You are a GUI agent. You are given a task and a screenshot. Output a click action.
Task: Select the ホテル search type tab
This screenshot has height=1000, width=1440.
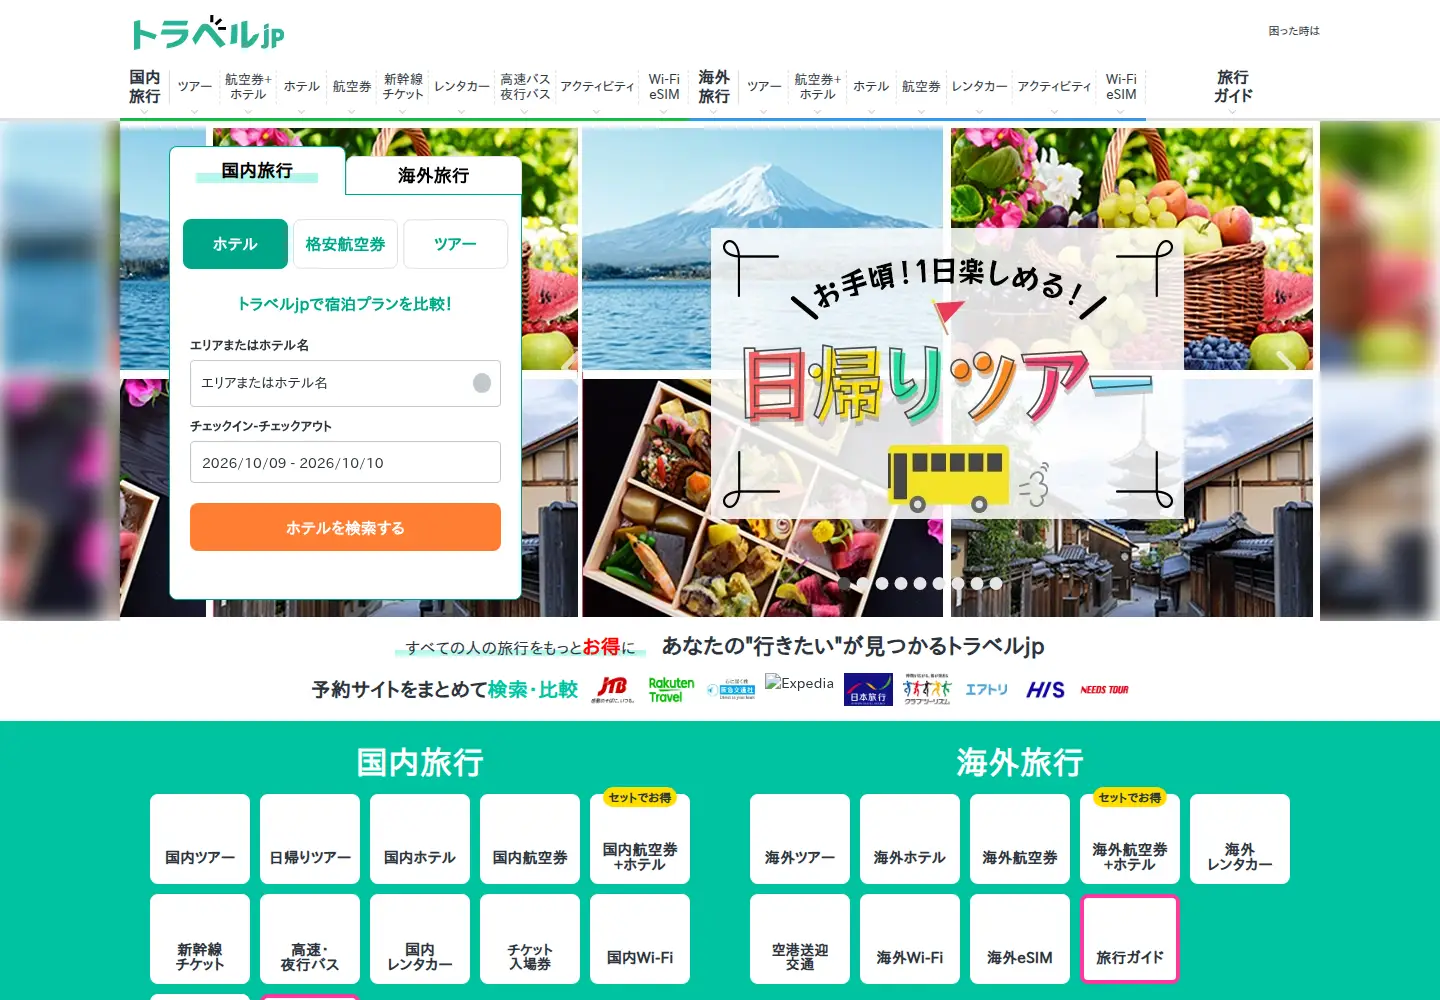pos(235,244)
